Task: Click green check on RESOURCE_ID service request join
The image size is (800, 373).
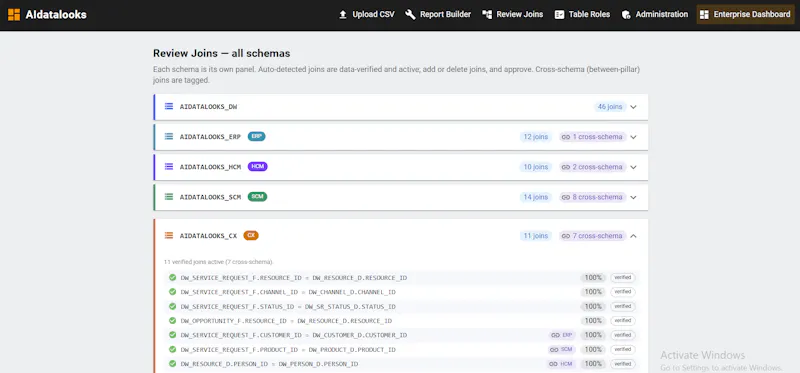Action: coord(172,278)
